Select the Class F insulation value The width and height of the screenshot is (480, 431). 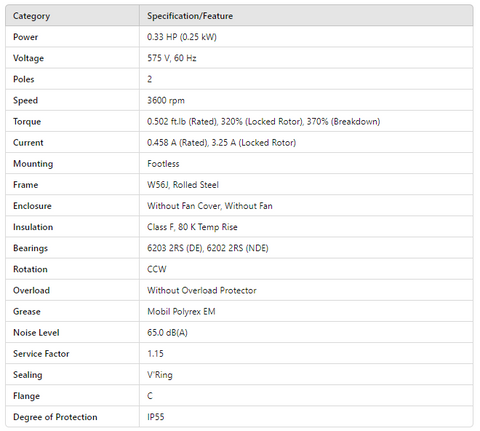(x=192, y=227)
